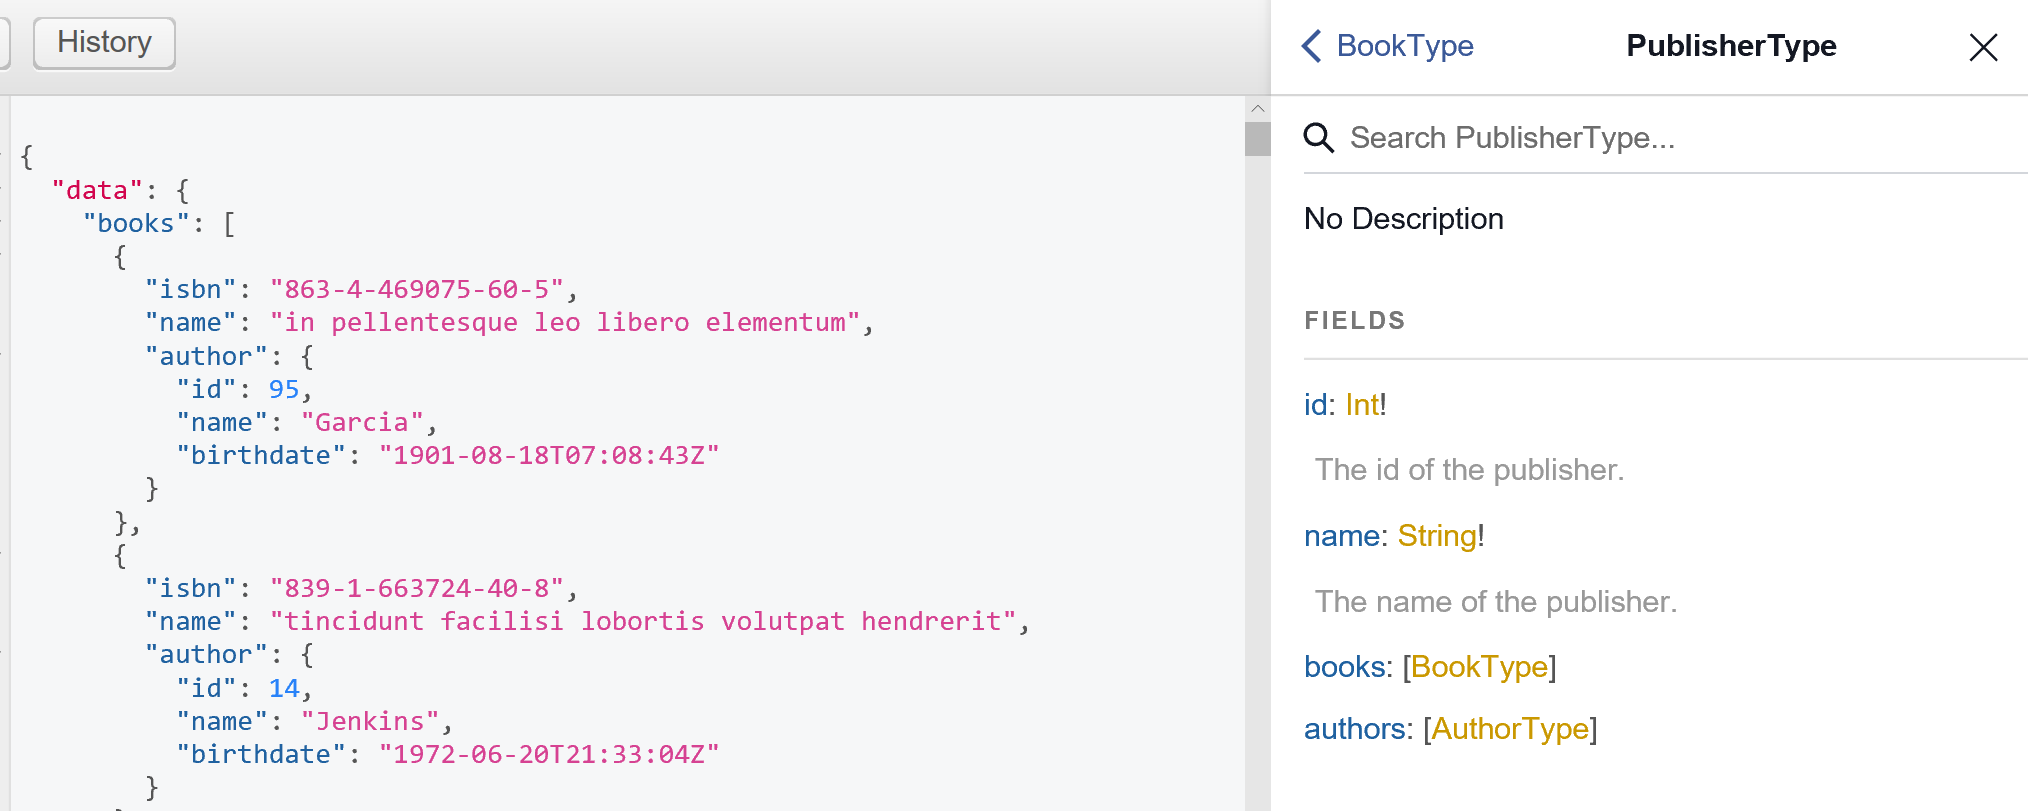Open the Int type link

point(1361,405)
